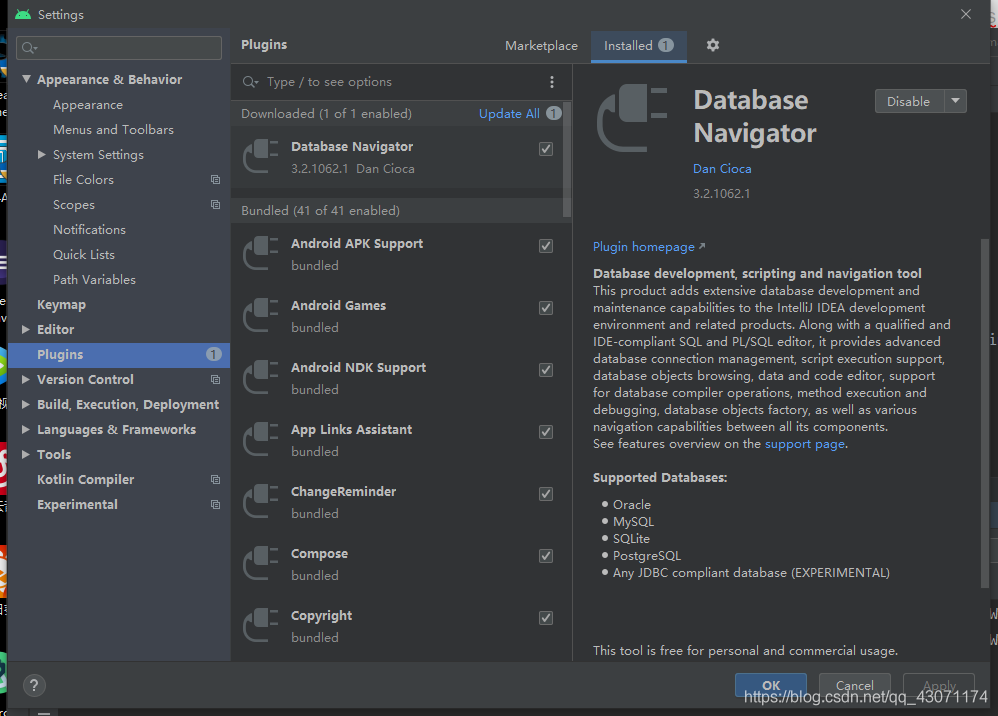
Task: Expand the Version Control node
Action: pos(25,379)
